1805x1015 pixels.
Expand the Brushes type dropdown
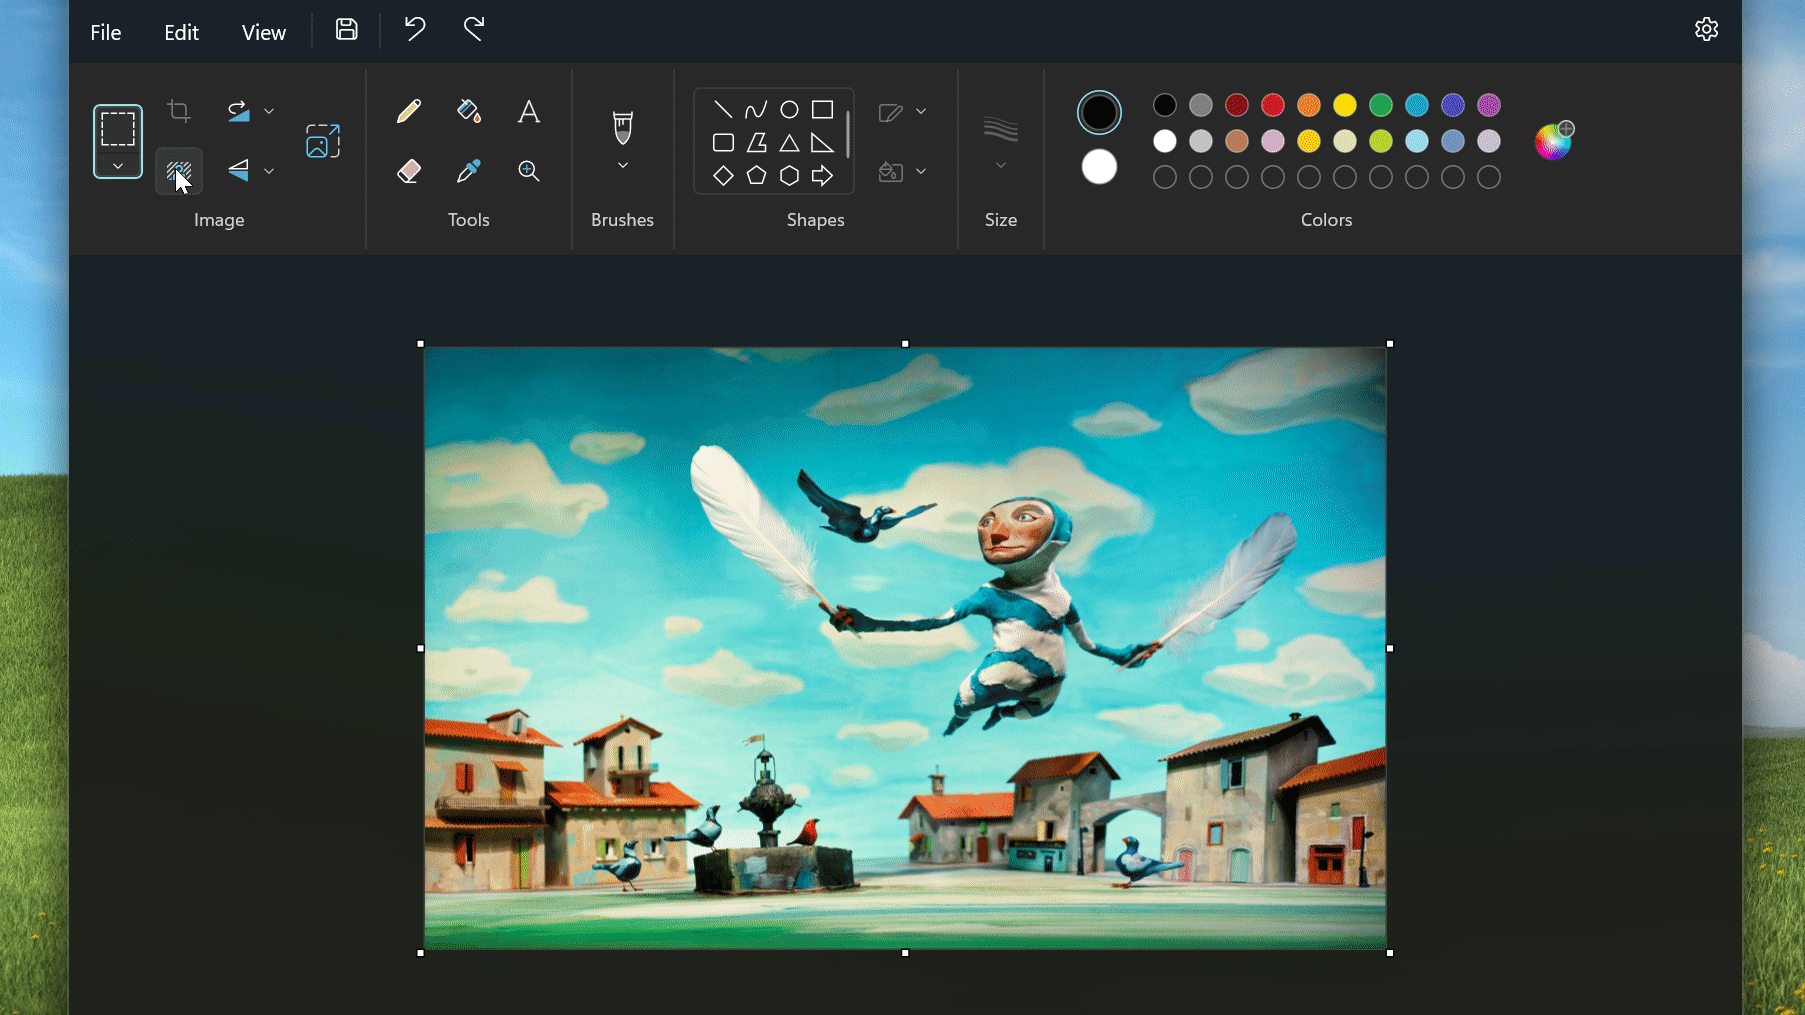tap(622, 166)
